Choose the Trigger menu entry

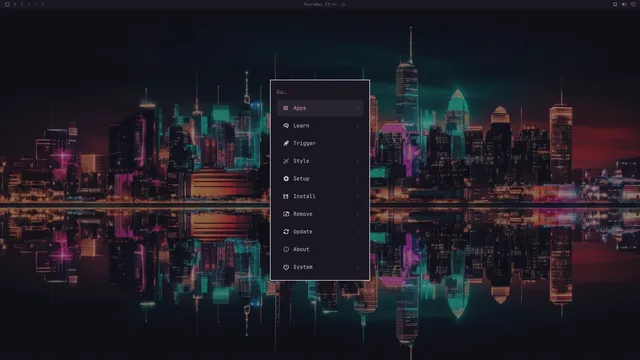(320, 143)
